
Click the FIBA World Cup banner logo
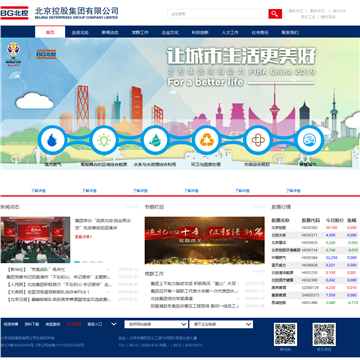coord(13,55)
